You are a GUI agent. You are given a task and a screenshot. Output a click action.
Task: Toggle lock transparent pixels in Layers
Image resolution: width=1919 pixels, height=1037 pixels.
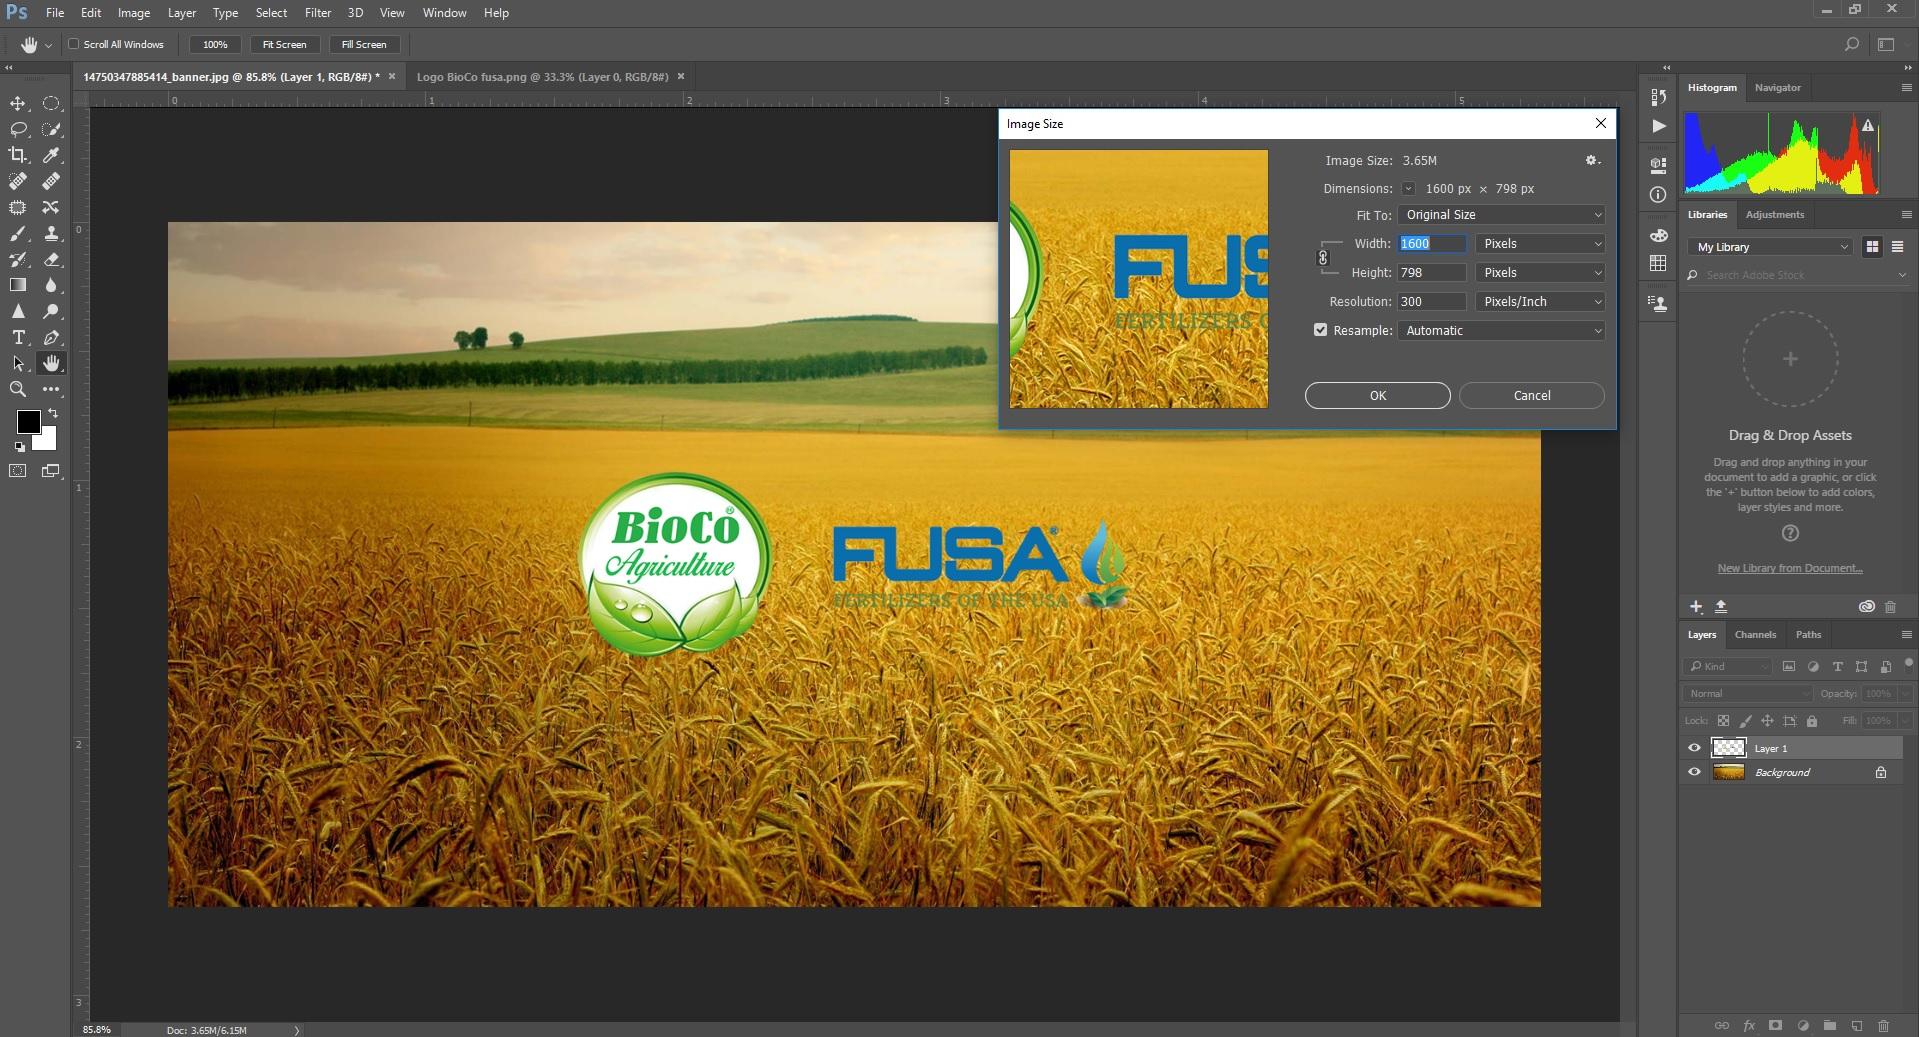pos(1723,721)
